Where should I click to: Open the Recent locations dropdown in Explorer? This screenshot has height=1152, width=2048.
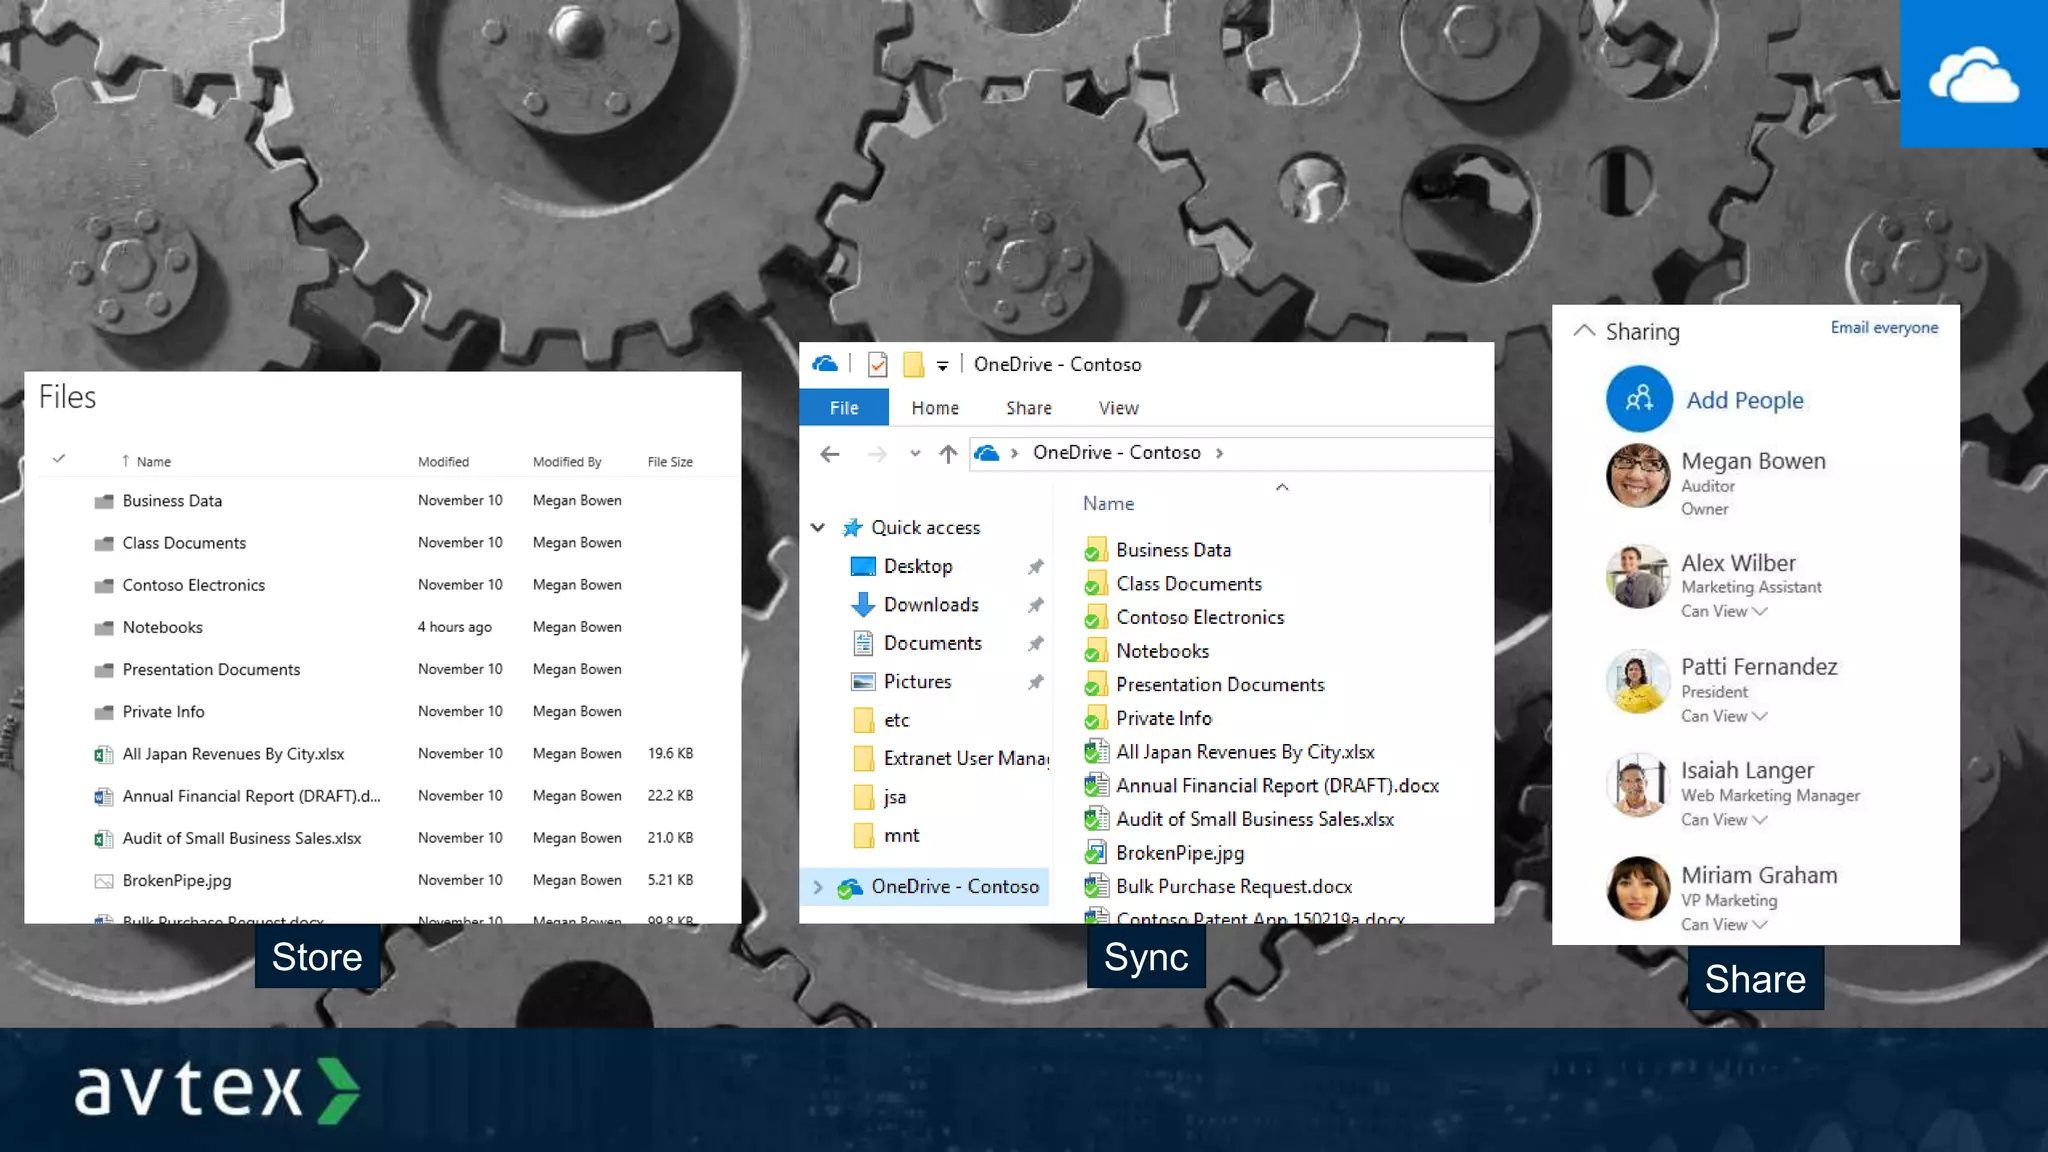click(915, 454)
